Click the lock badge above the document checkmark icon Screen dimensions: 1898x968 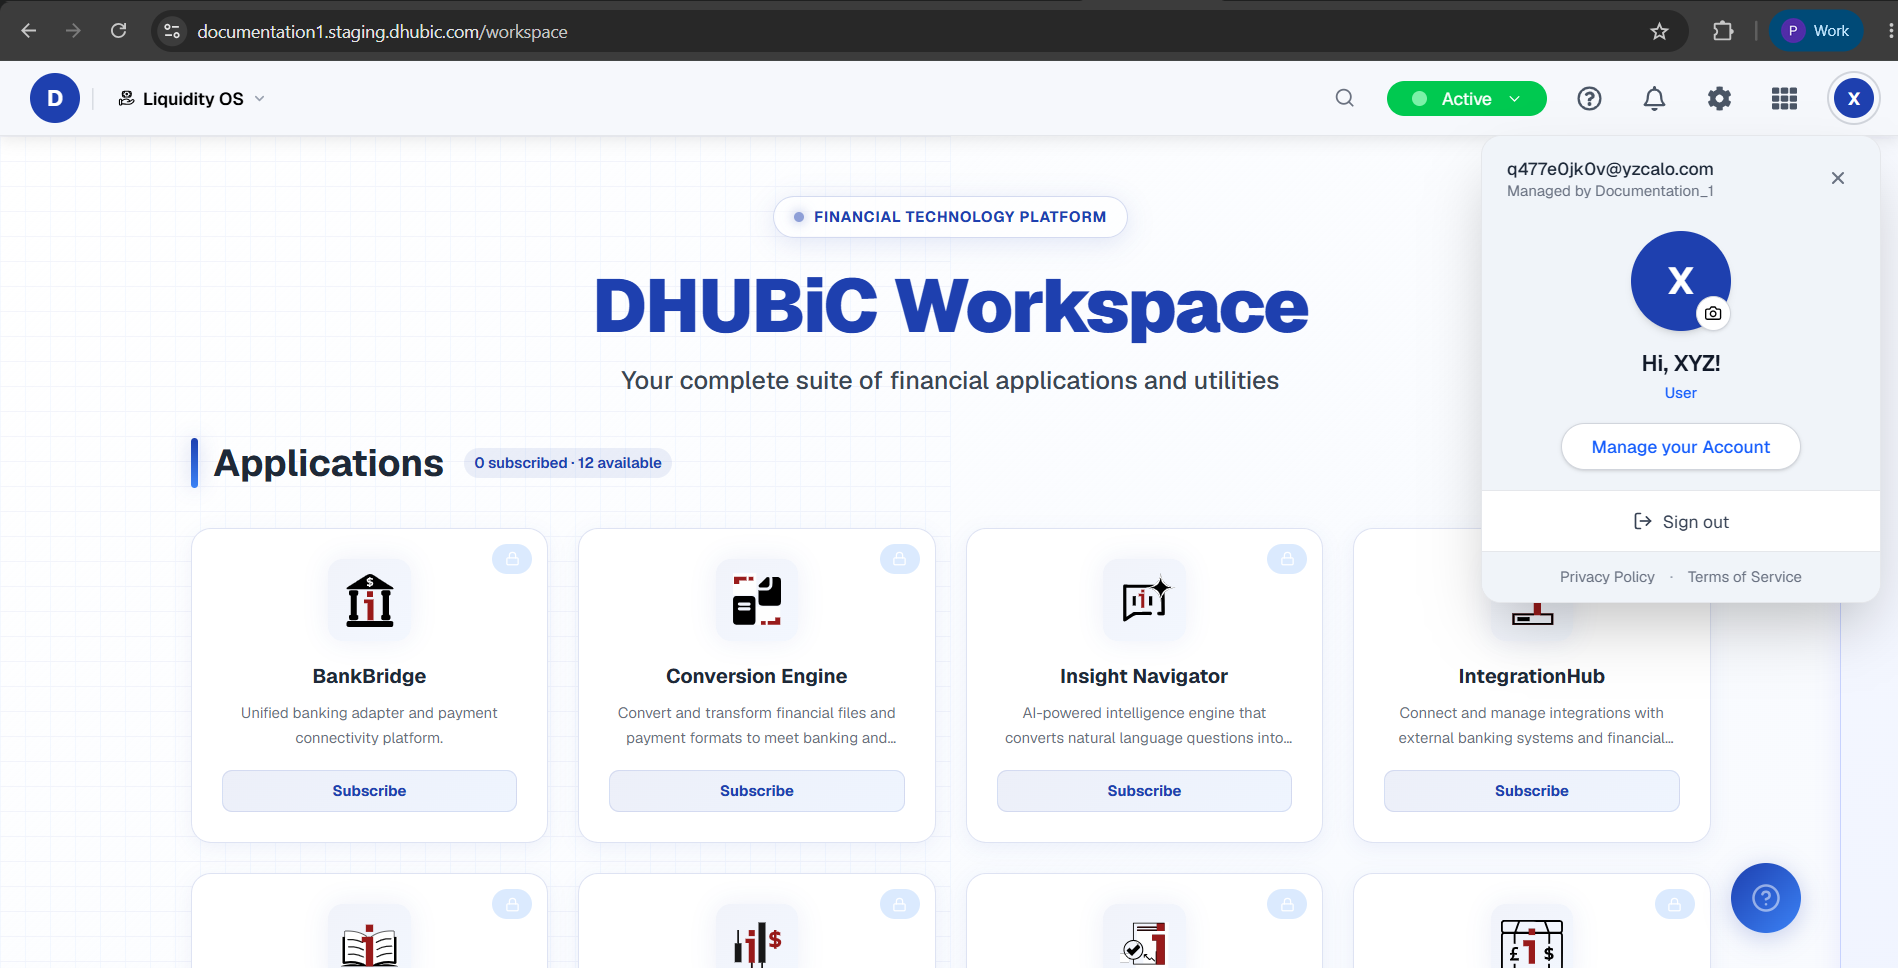1287,904
